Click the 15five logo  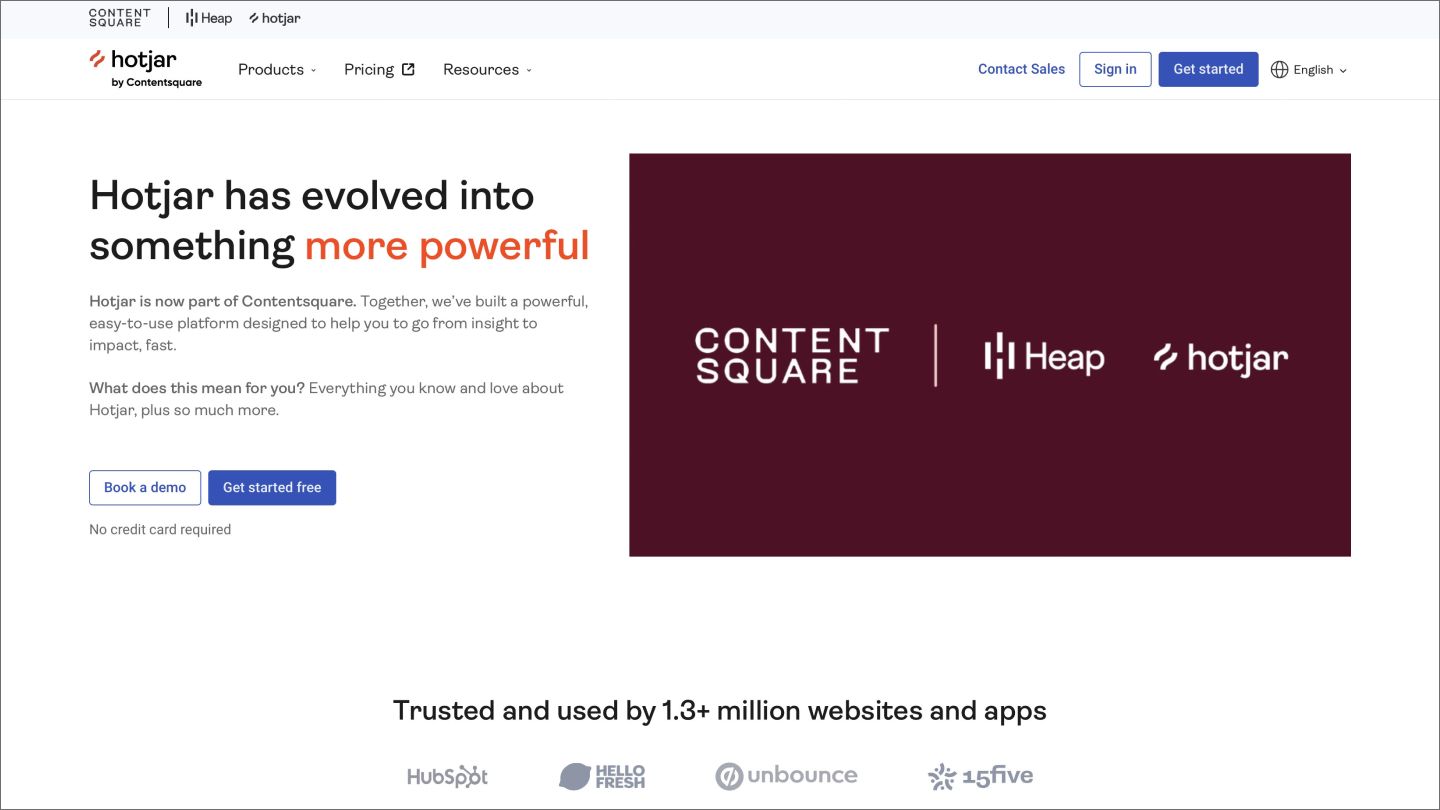pos(979,776)
